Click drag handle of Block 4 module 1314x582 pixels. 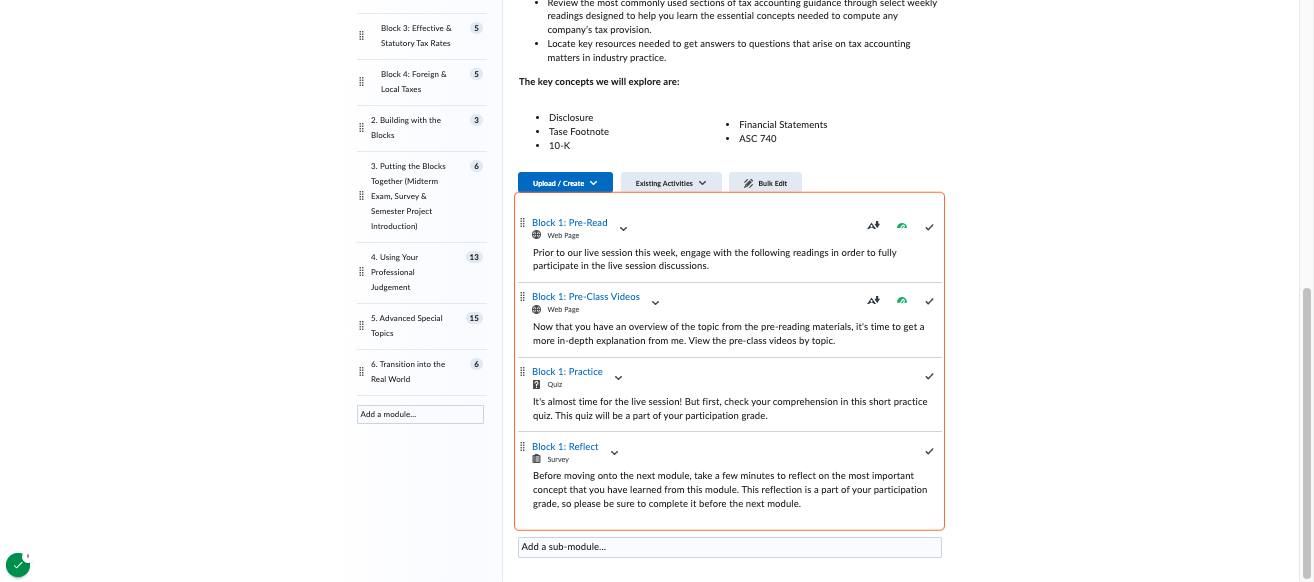coord(361,82)
